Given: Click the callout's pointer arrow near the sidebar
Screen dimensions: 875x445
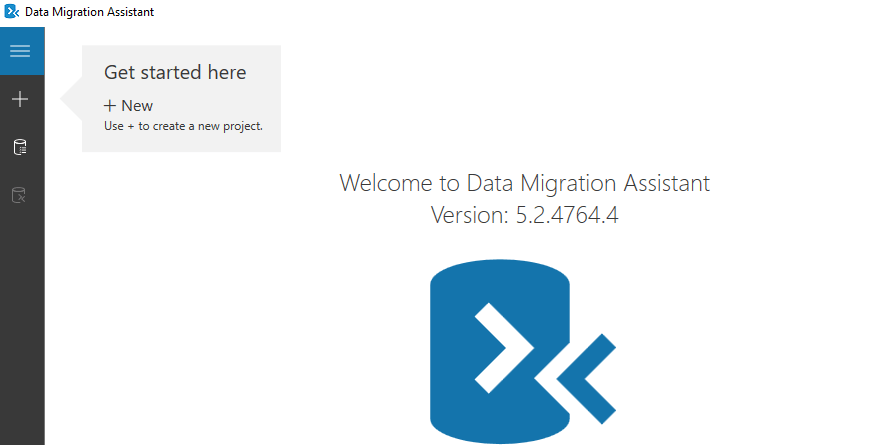Looking at the screenshot, I should 70,99.
